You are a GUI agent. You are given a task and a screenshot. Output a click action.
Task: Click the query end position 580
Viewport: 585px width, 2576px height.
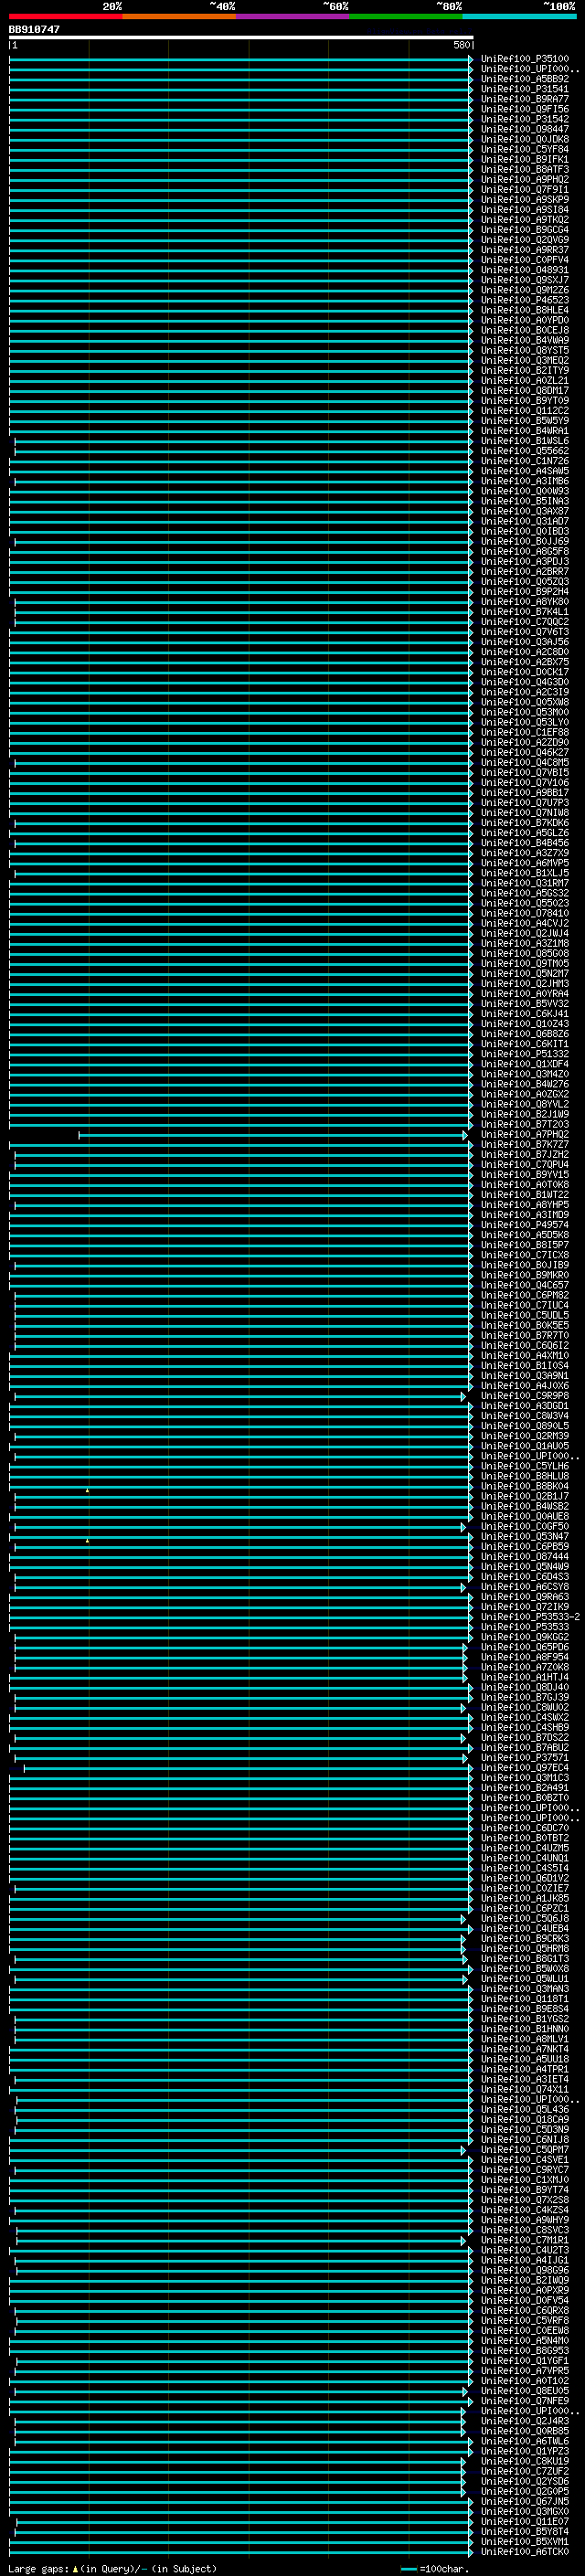tap(461, 45)
